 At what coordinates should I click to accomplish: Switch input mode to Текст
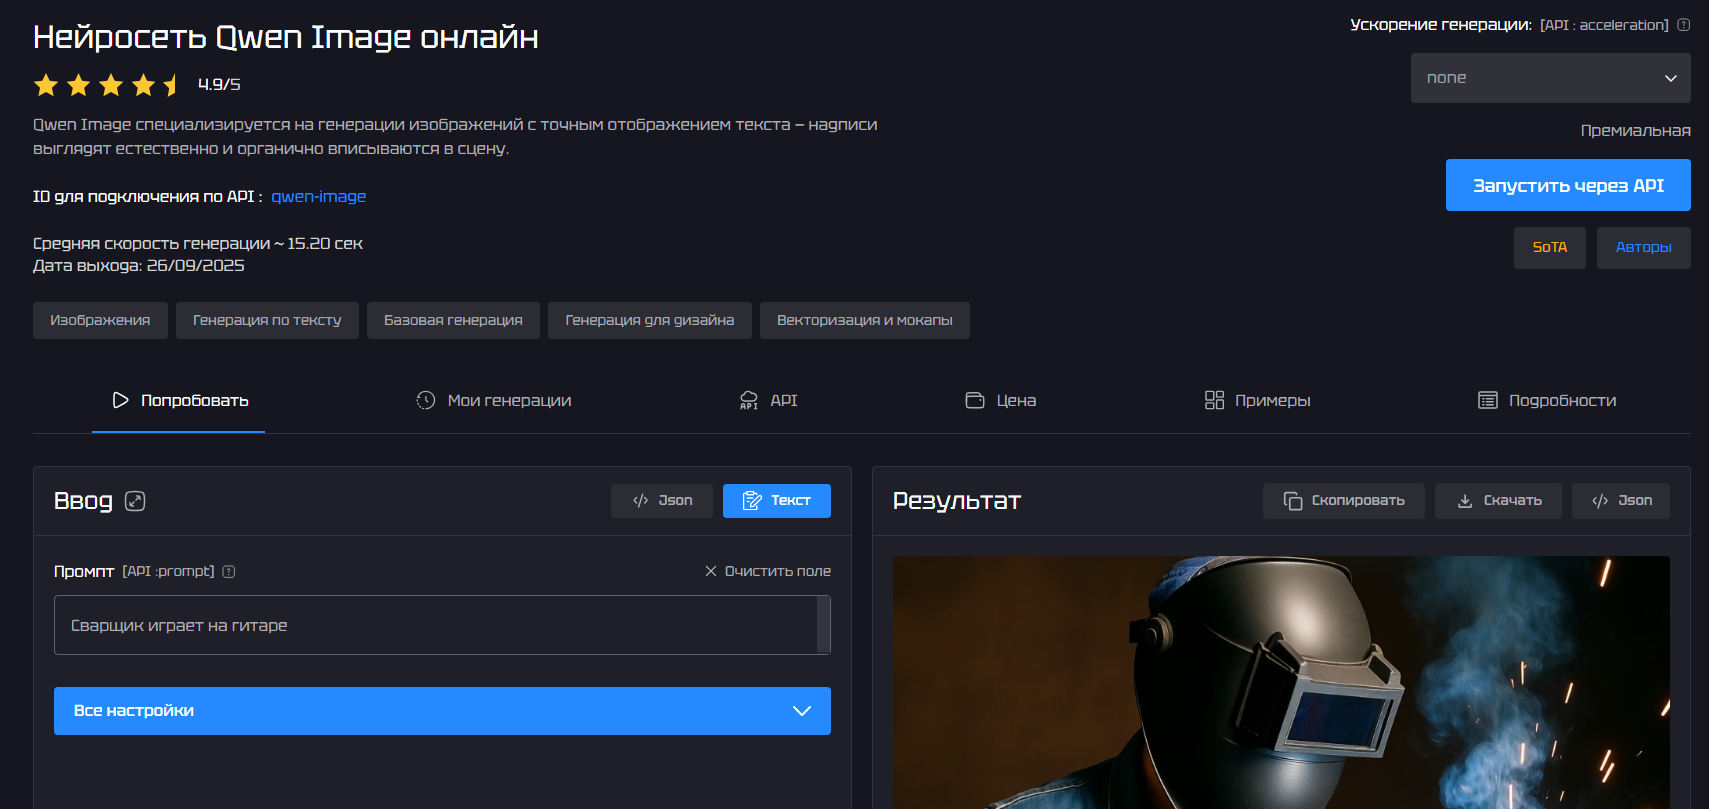tap(776, 501)
